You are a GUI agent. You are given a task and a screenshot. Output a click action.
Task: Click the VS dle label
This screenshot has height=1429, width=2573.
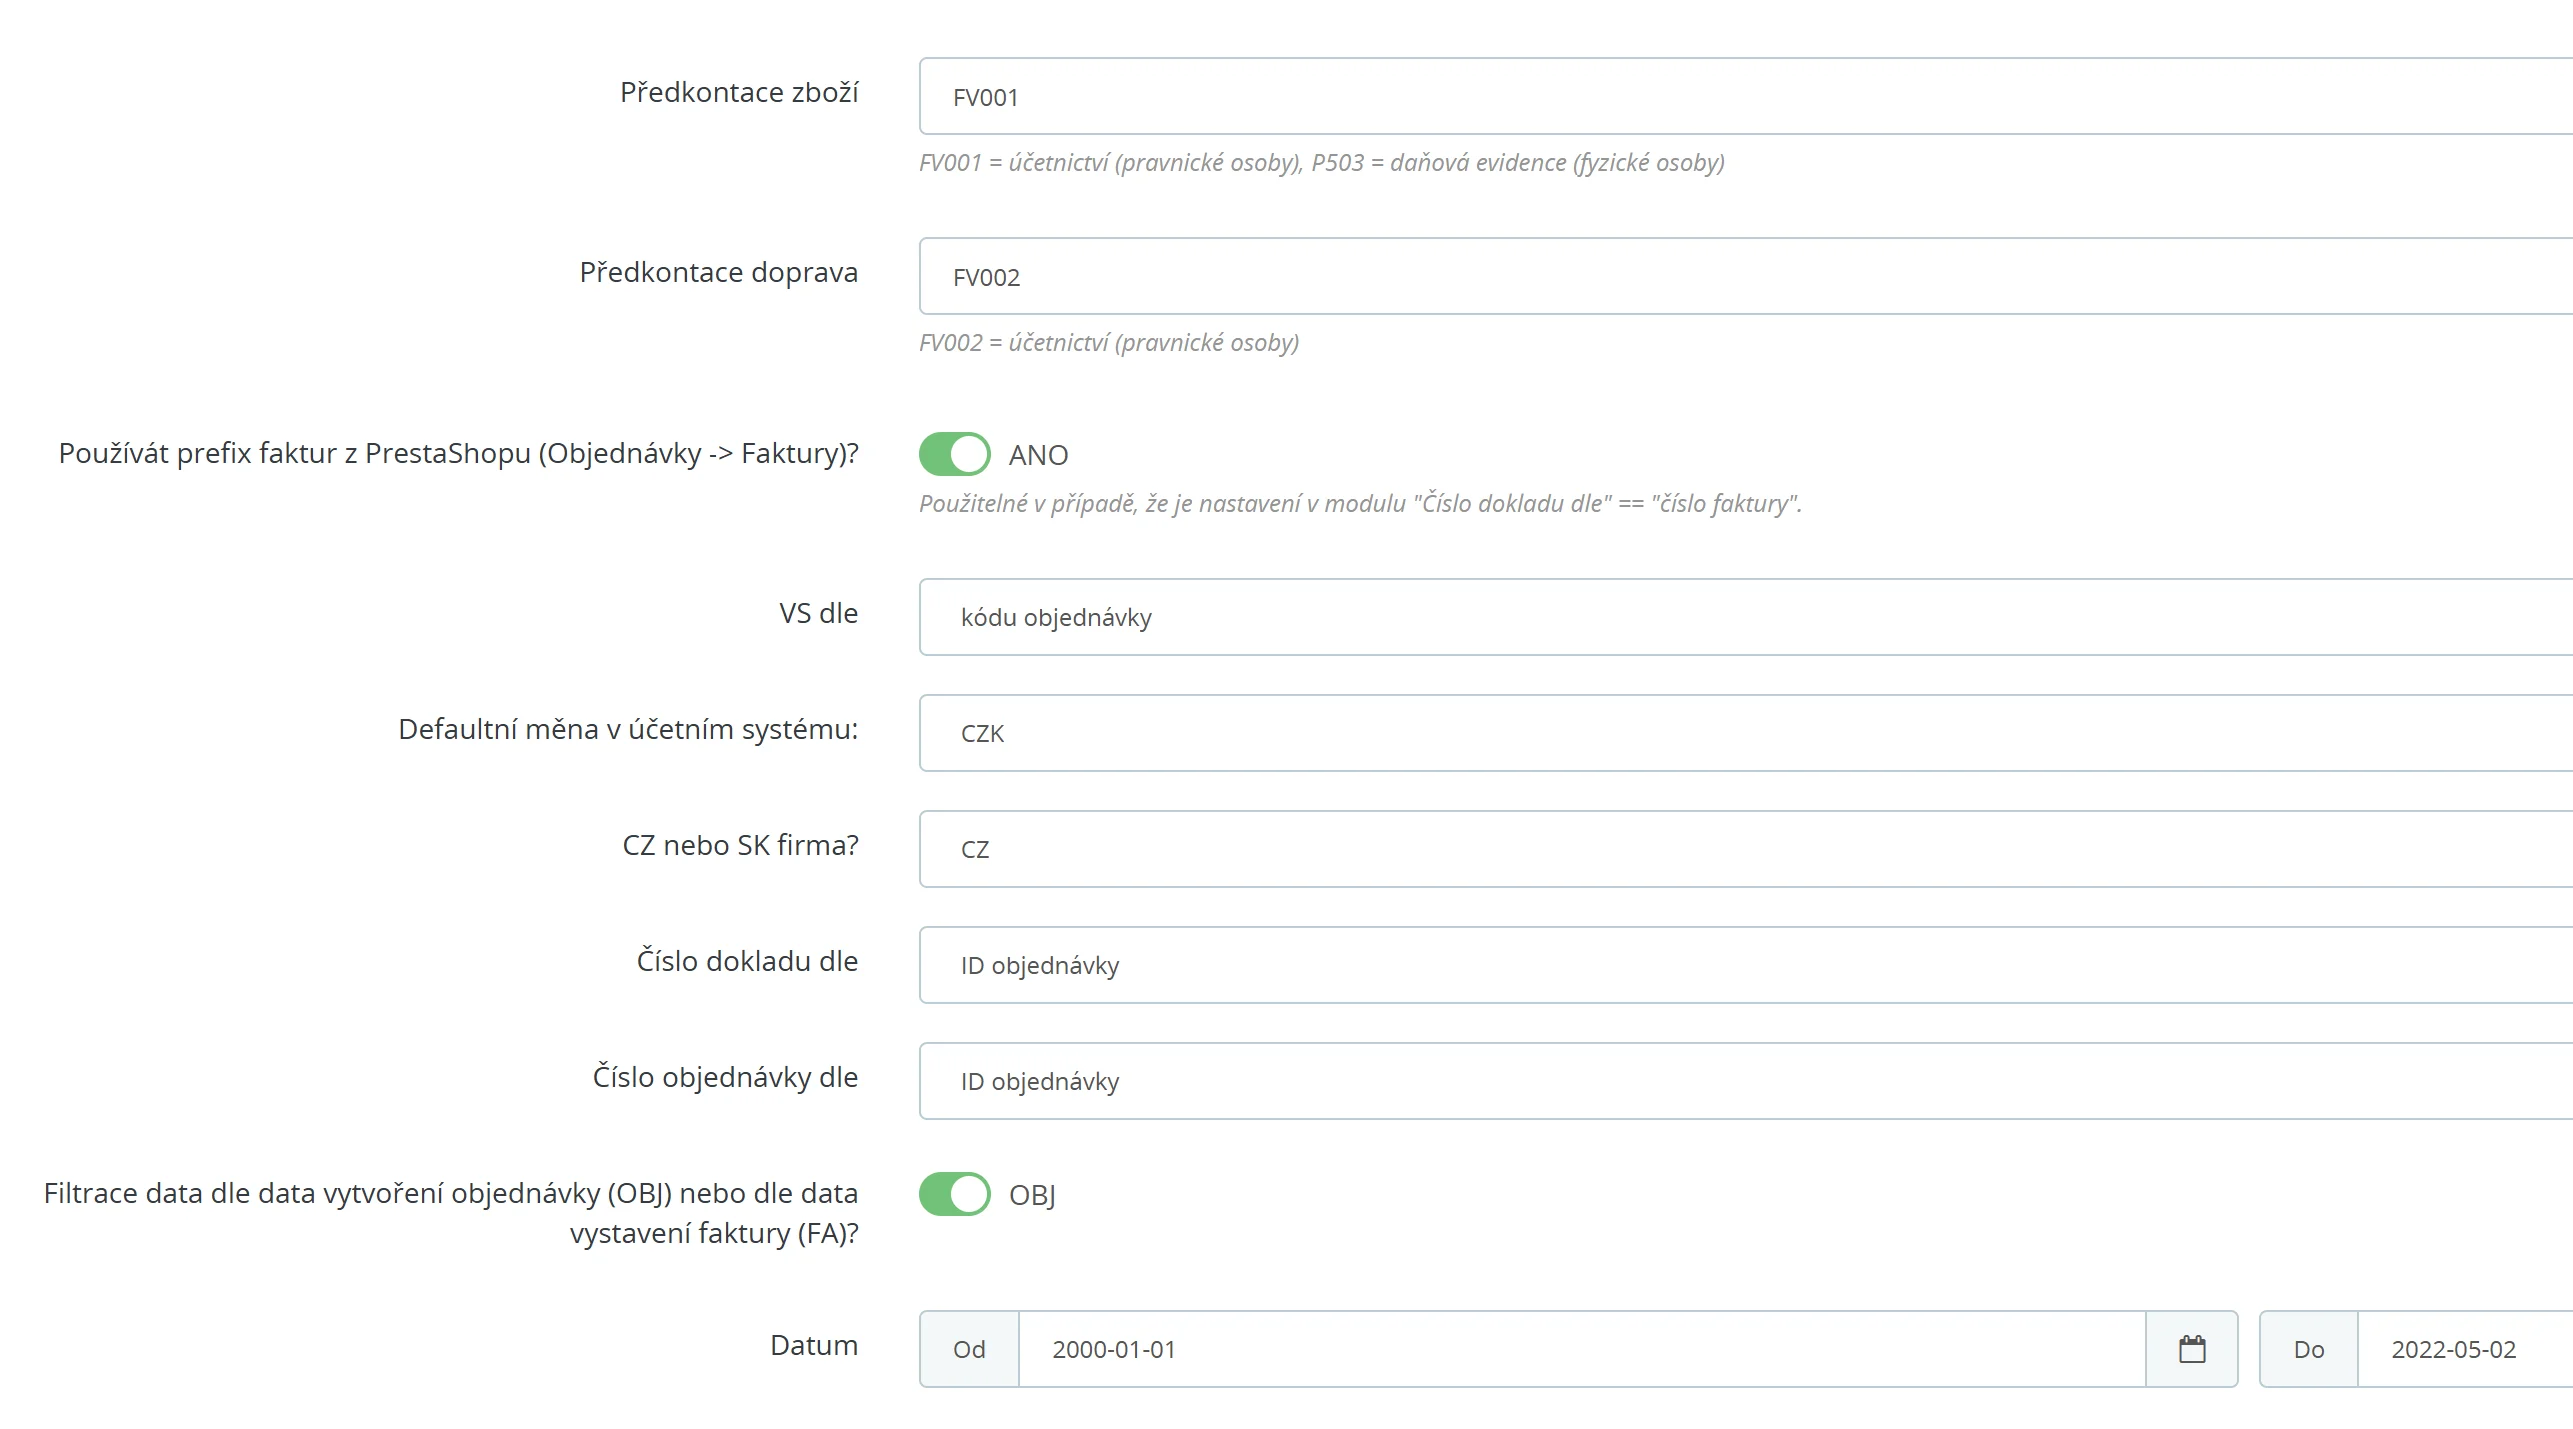pyautogui.click(x=818, y=613)
